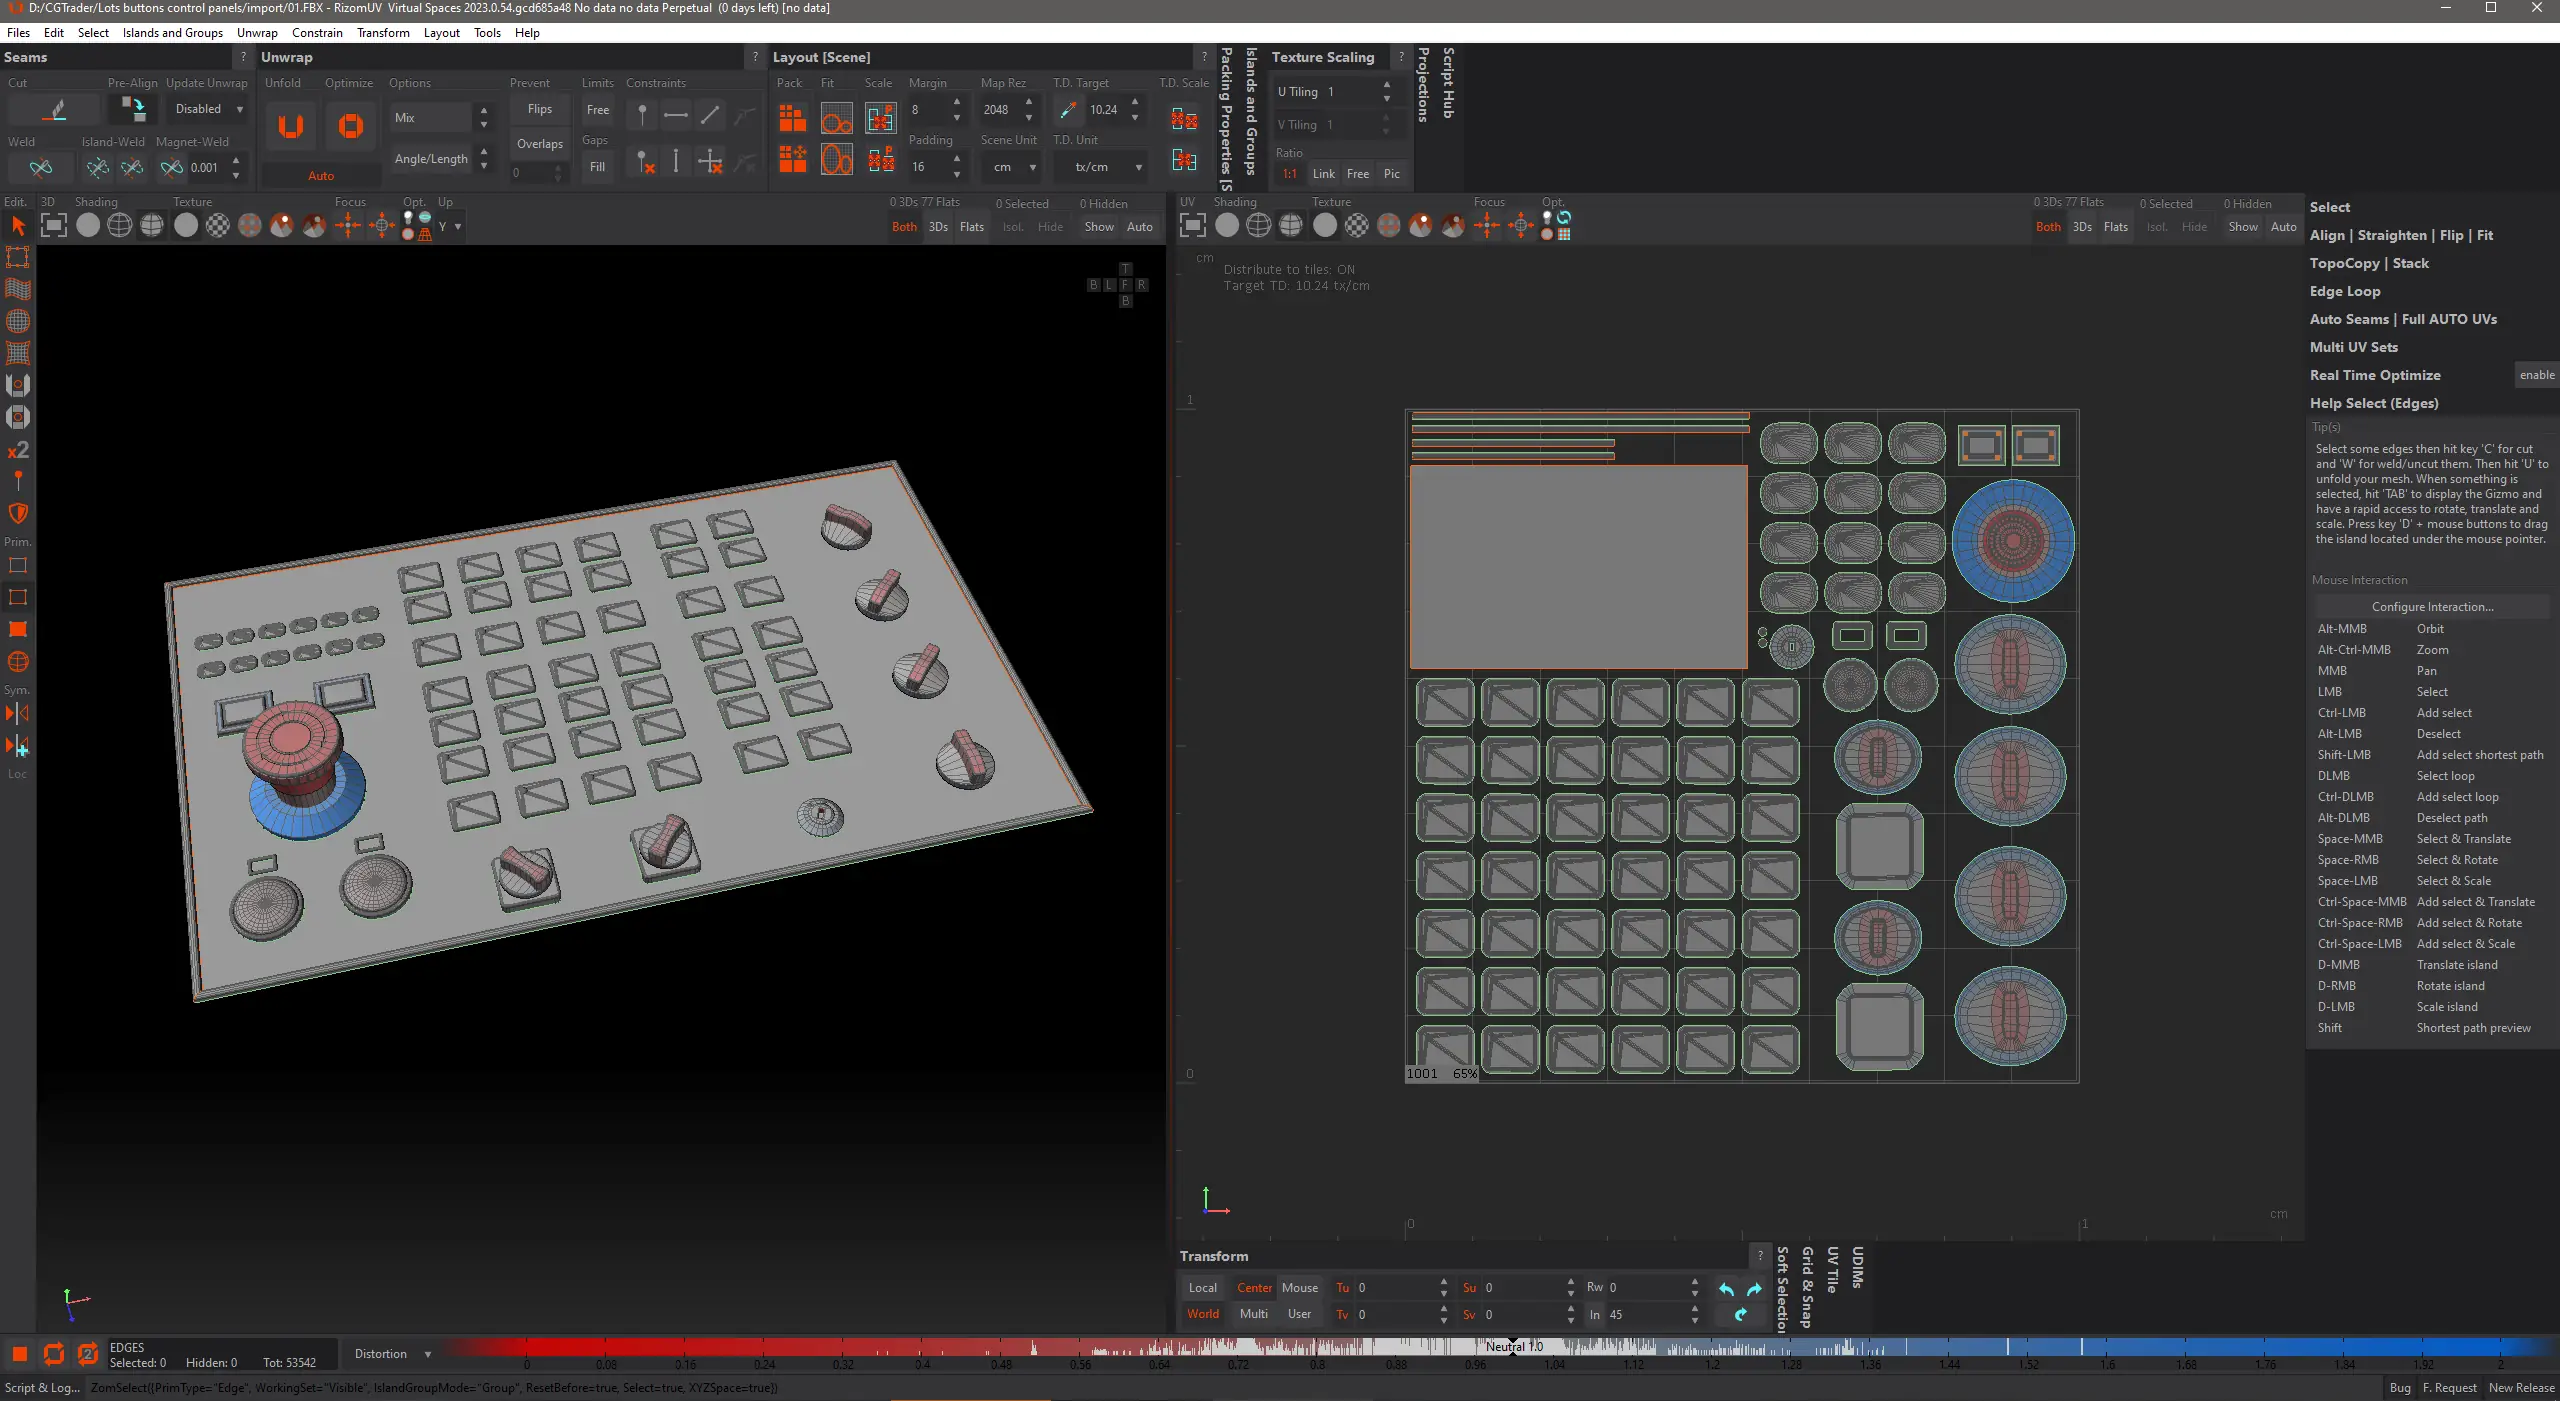The image size is (2560, 1401).
Task: Click the Cut seam tool icon
Action: pyautogui.click(x=56, y=110)
